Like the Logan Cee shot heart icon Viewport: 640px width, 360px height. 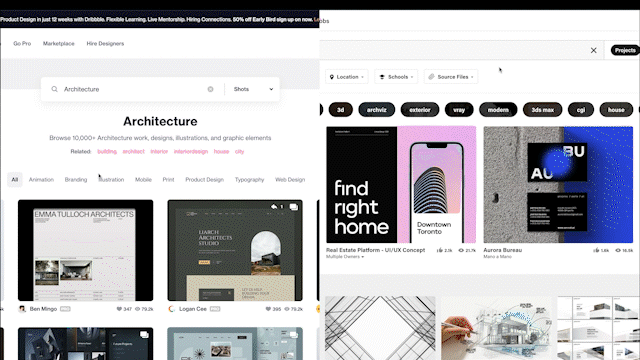268,309
